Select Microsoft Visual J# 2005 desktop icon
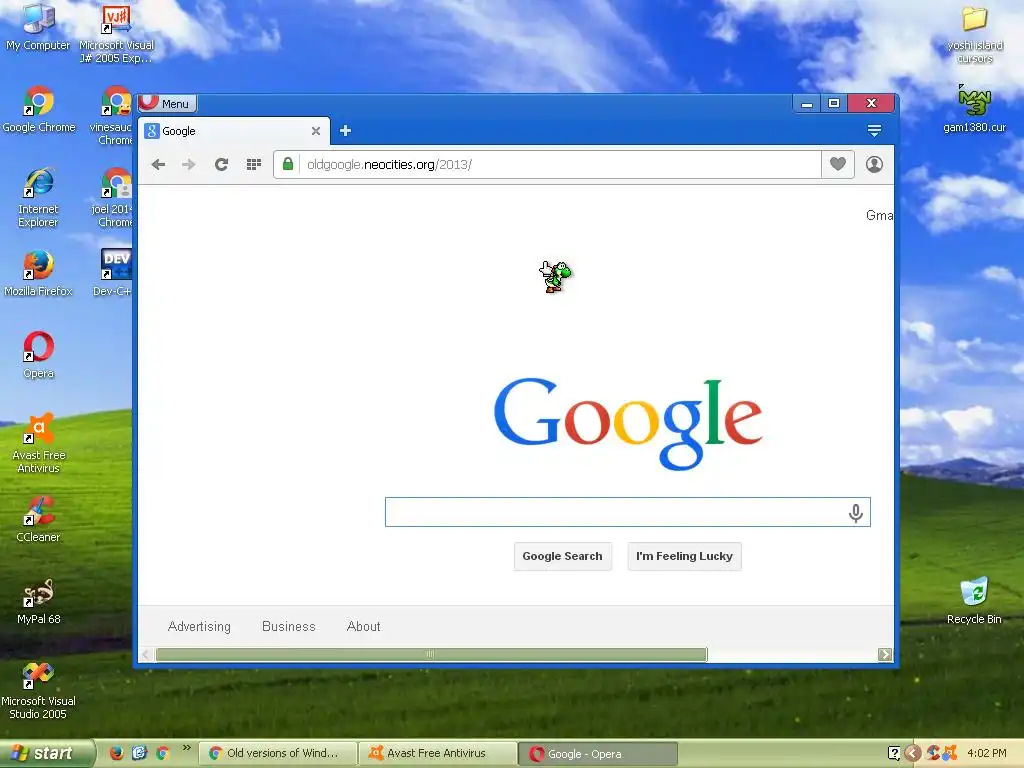Screen dimensions: 1024x768 pyautogui.click(x=116, y=33)
